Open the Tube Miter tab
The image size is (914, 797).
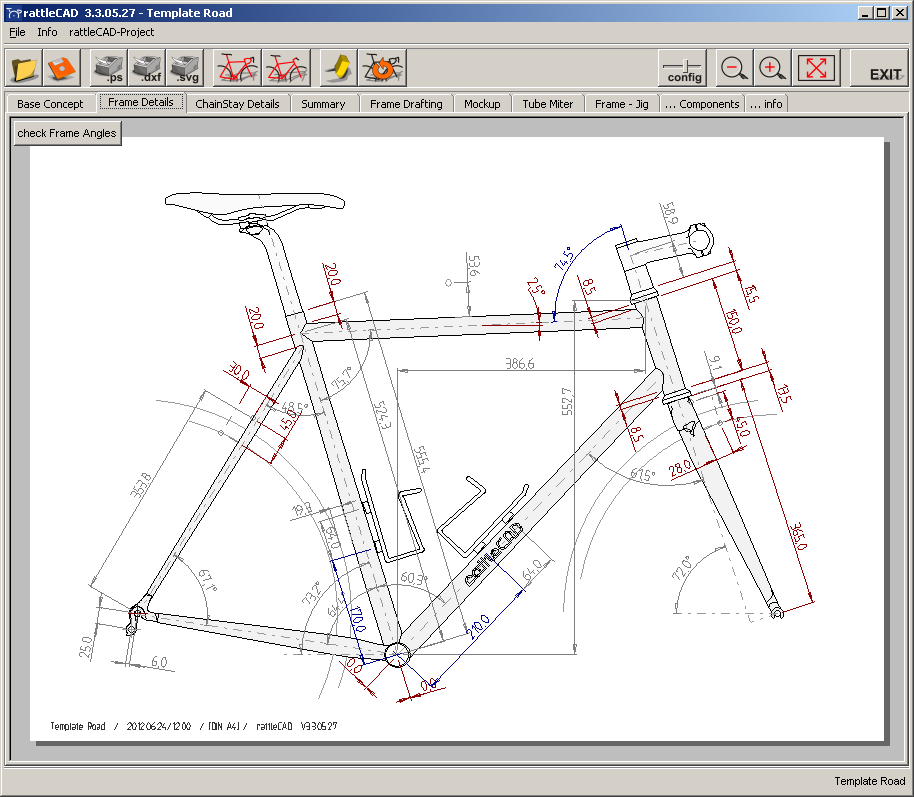pyautogui.click(x=548, y=104)
